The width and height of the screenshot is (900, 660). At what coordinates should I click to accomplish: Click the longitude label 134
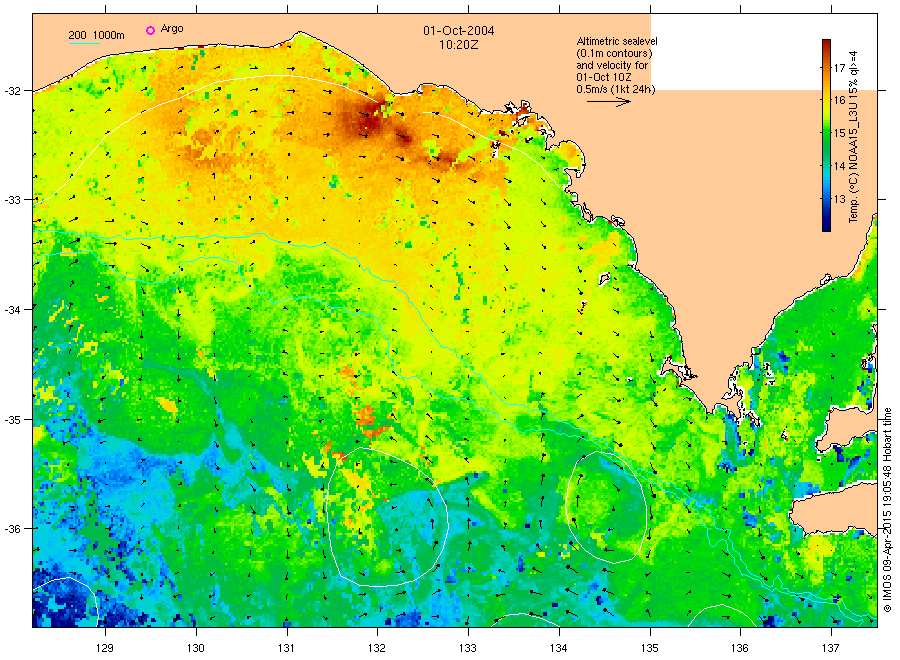558,648
